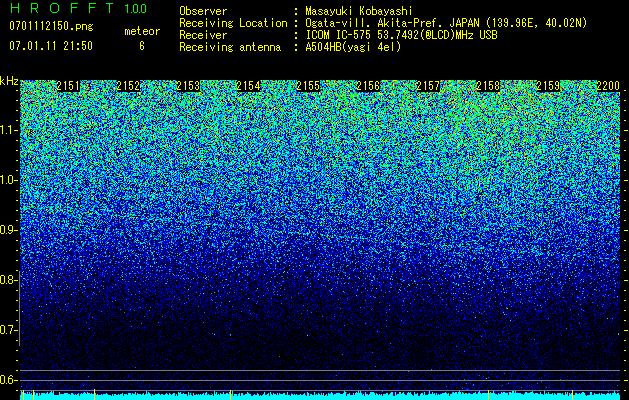
Task: Click the 'Observer' field label
Action: coord(203,11)
